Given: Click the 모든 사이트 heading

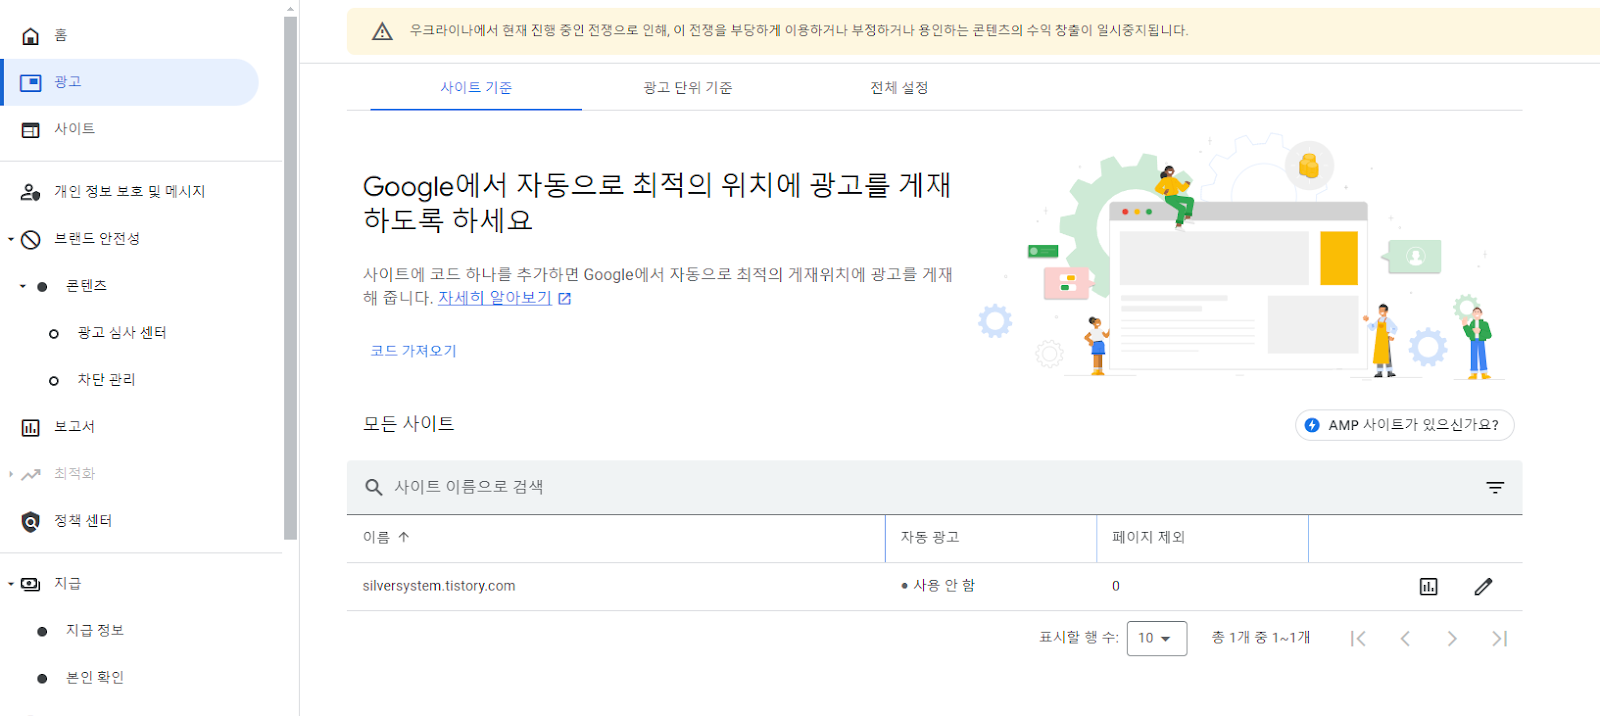Looking at the screenshot, I should [408, 424].
